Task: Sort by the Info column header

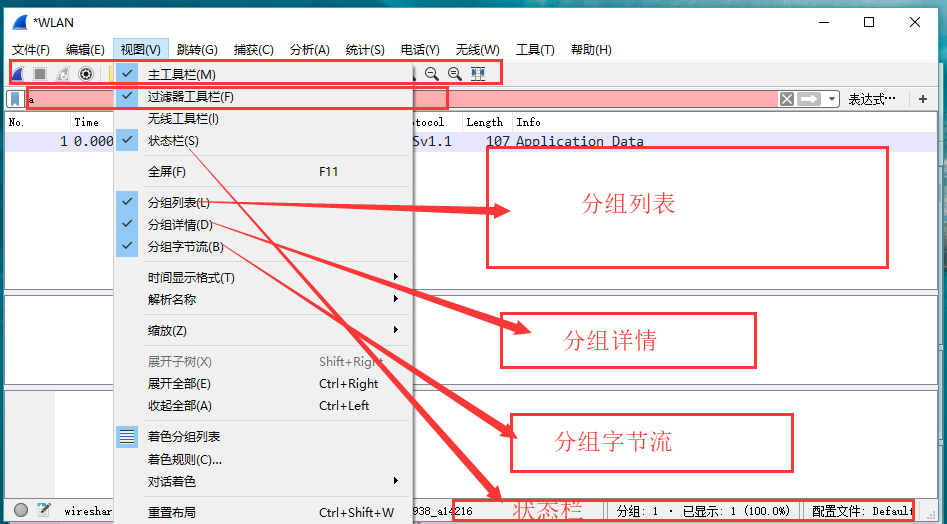Action: coord(725,123)
